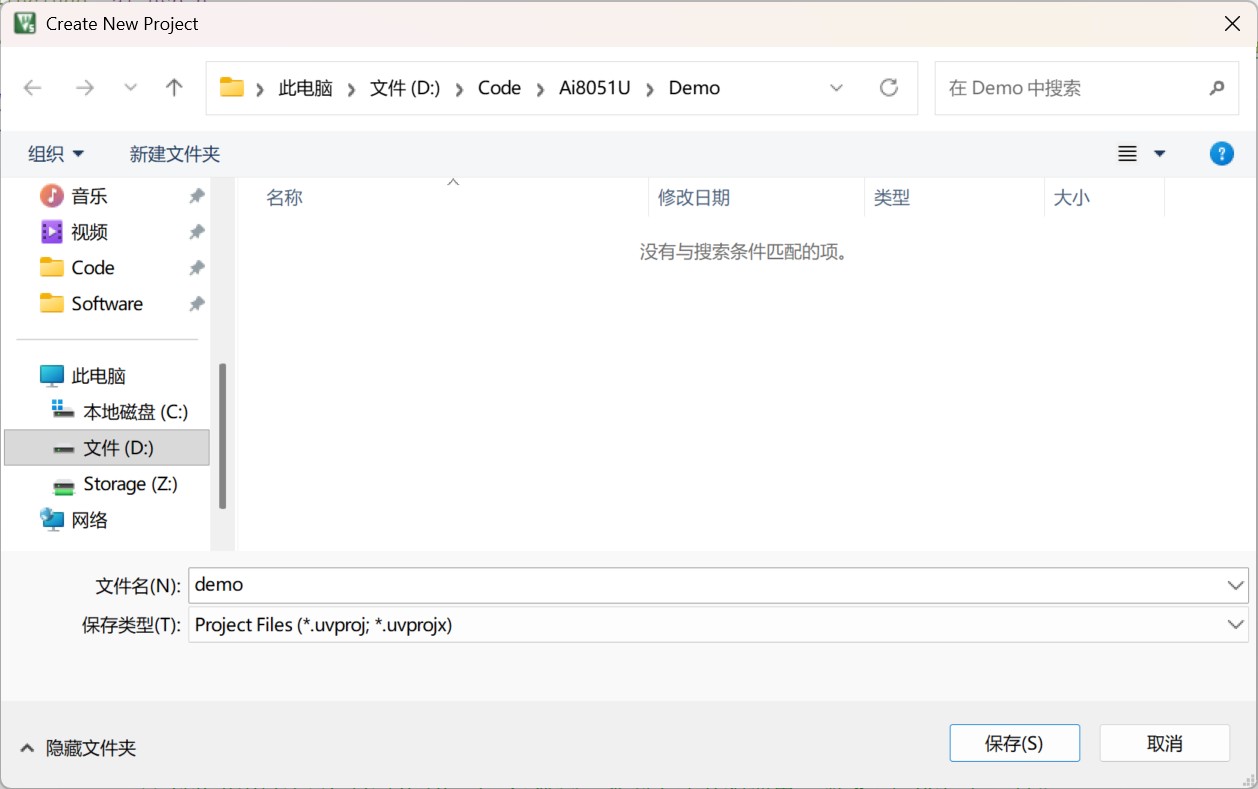Click the folder icon in address bar
The width and height of the screenshot is (1258, 789).
point(232,87)
